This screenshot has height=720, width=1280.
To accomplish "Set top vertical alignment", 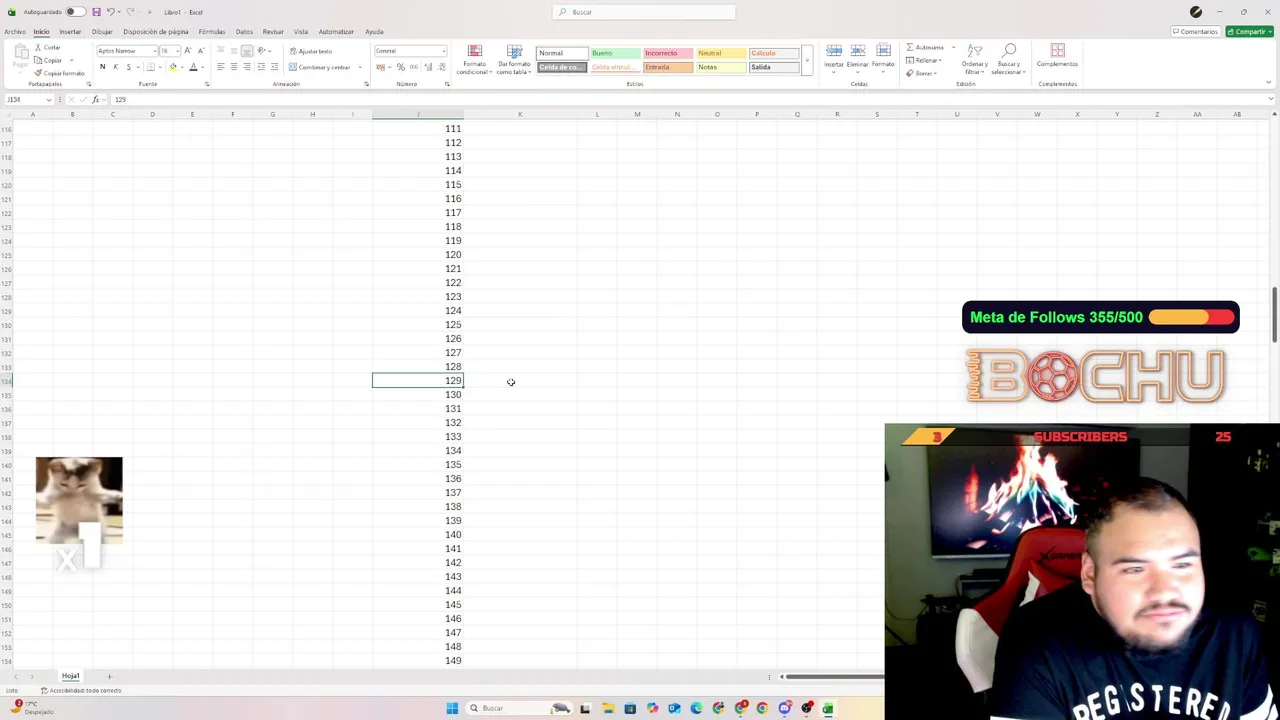I will click(220, 51).
